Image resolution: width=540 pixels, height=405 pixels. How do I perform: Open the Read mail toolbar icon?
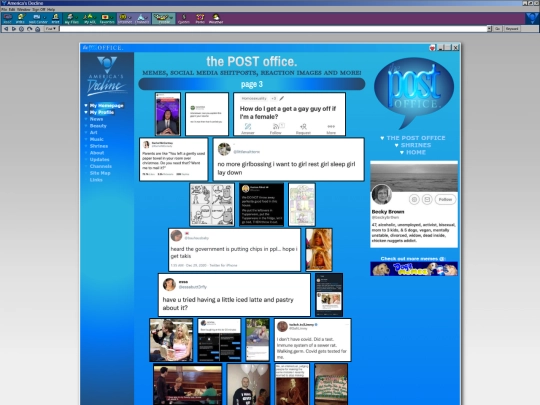click(x=8, y=19)
